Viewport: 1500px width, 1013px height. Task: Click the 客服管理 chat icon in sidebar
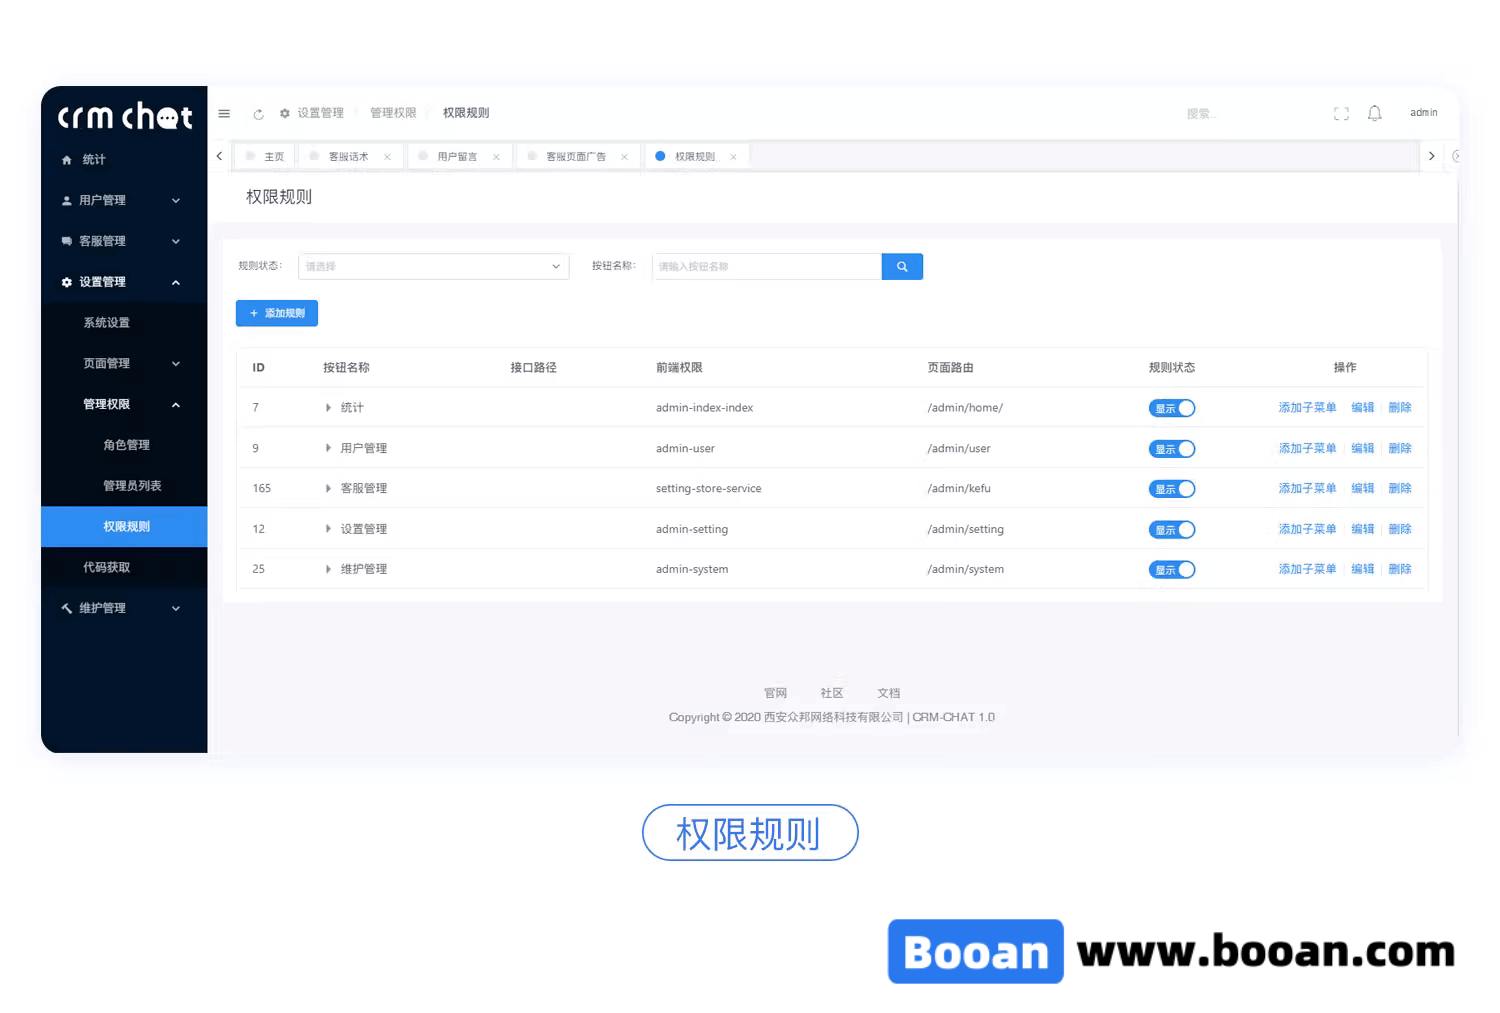[66, 240]
